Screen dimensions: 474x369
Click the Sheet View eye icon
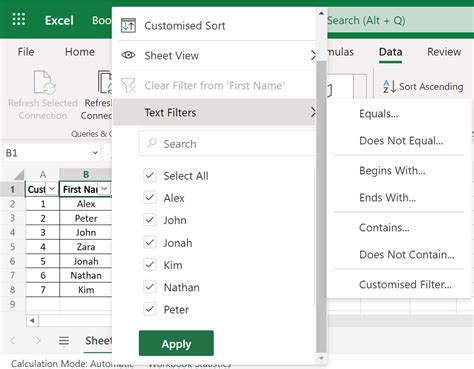[x=128, y=55]
